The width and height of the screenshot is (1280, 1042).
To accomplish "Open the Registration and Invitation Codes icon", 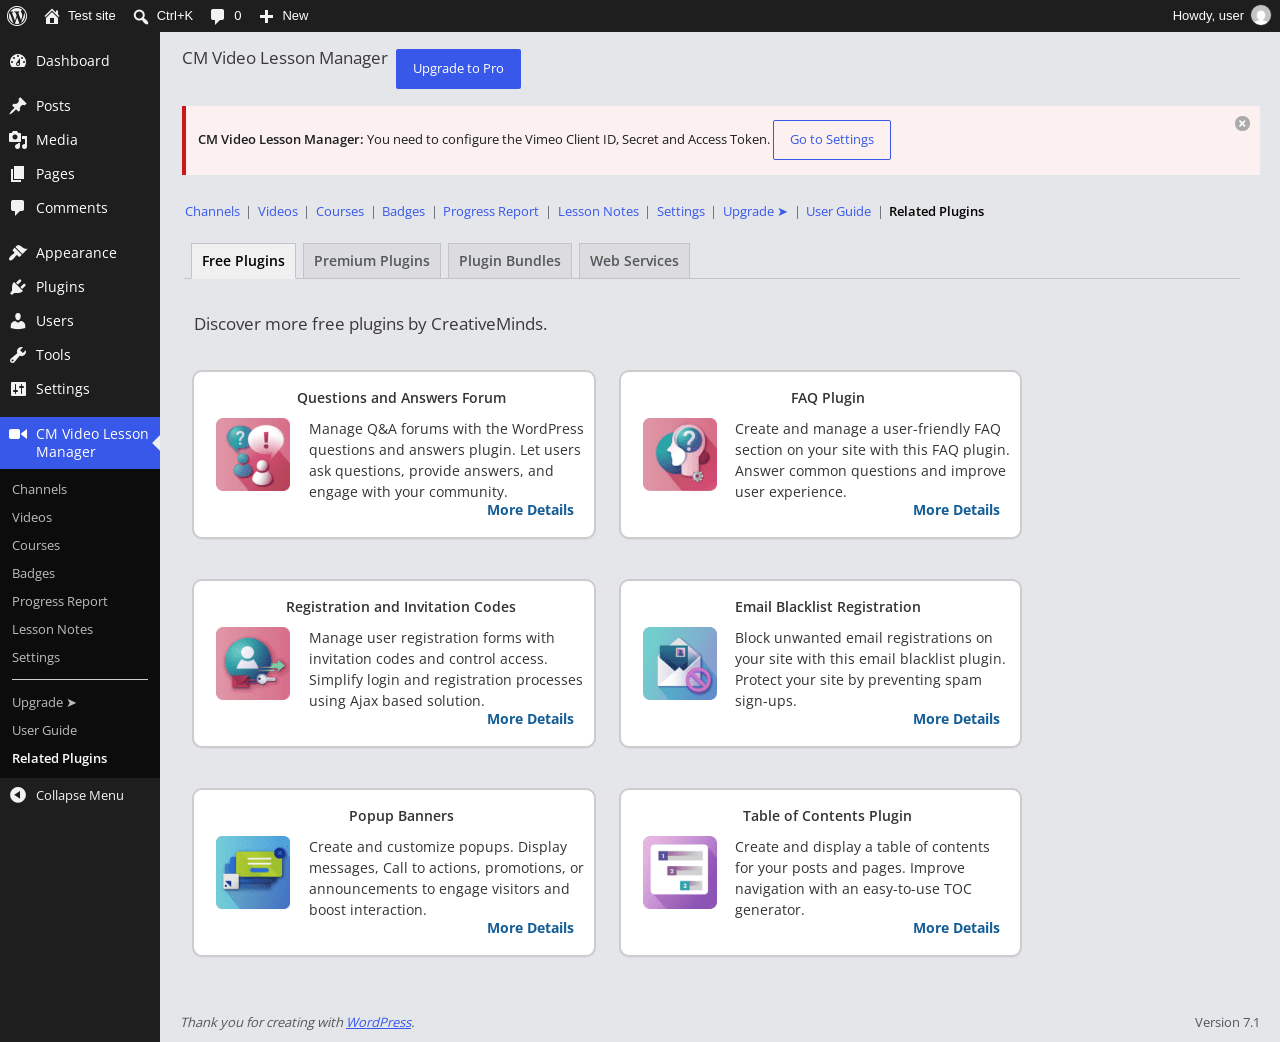I will [253, 664].
